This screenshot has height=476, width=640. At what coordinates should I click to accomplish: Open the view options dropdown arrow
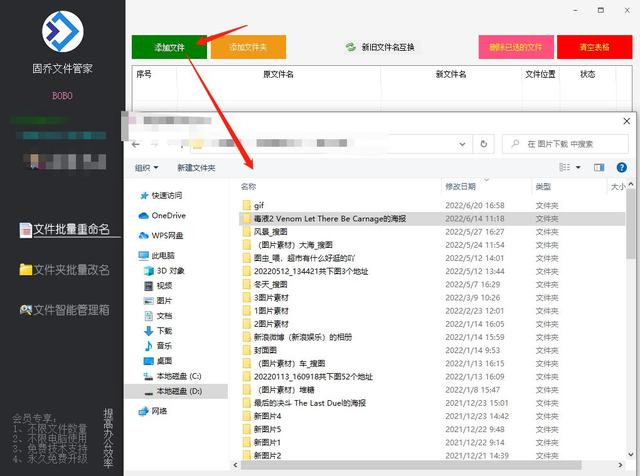coord(577,167)
